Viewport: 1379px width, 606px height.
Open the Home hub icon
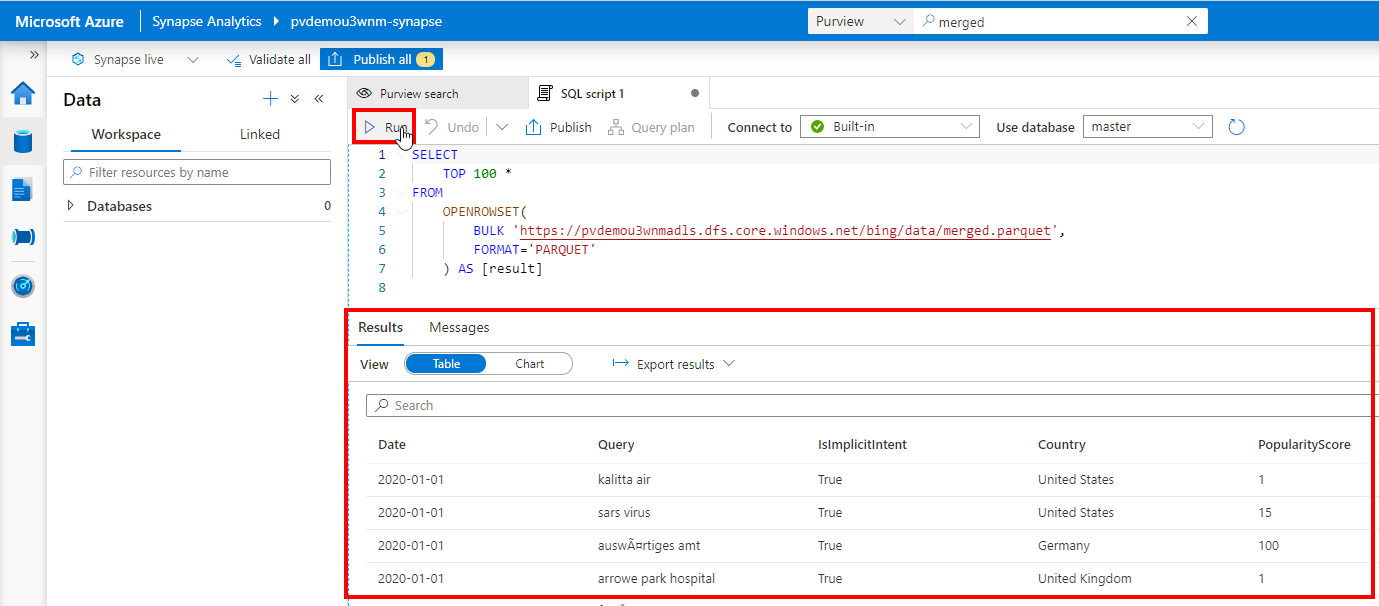tap(23, 93)
